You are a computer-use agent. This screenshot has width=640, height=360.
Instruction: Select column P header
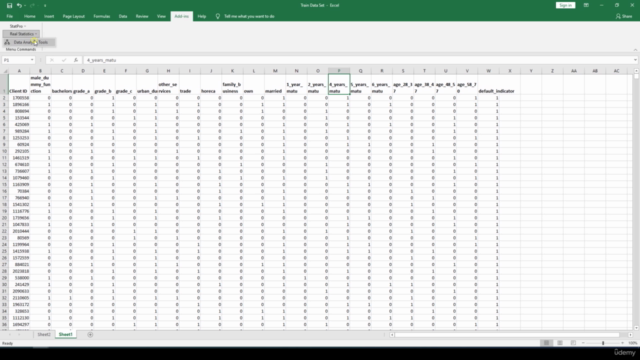(339, 71)
